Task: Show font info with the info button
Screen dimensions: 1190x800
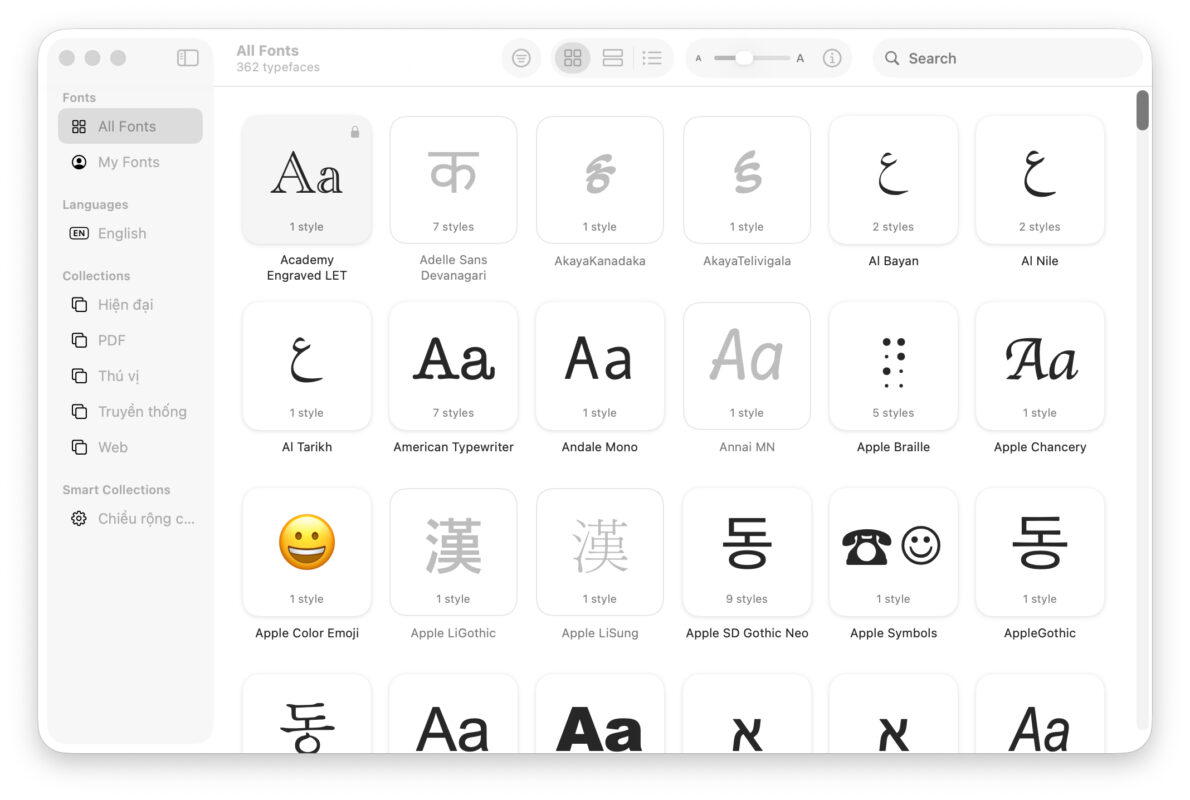Action: pos(832,58)
